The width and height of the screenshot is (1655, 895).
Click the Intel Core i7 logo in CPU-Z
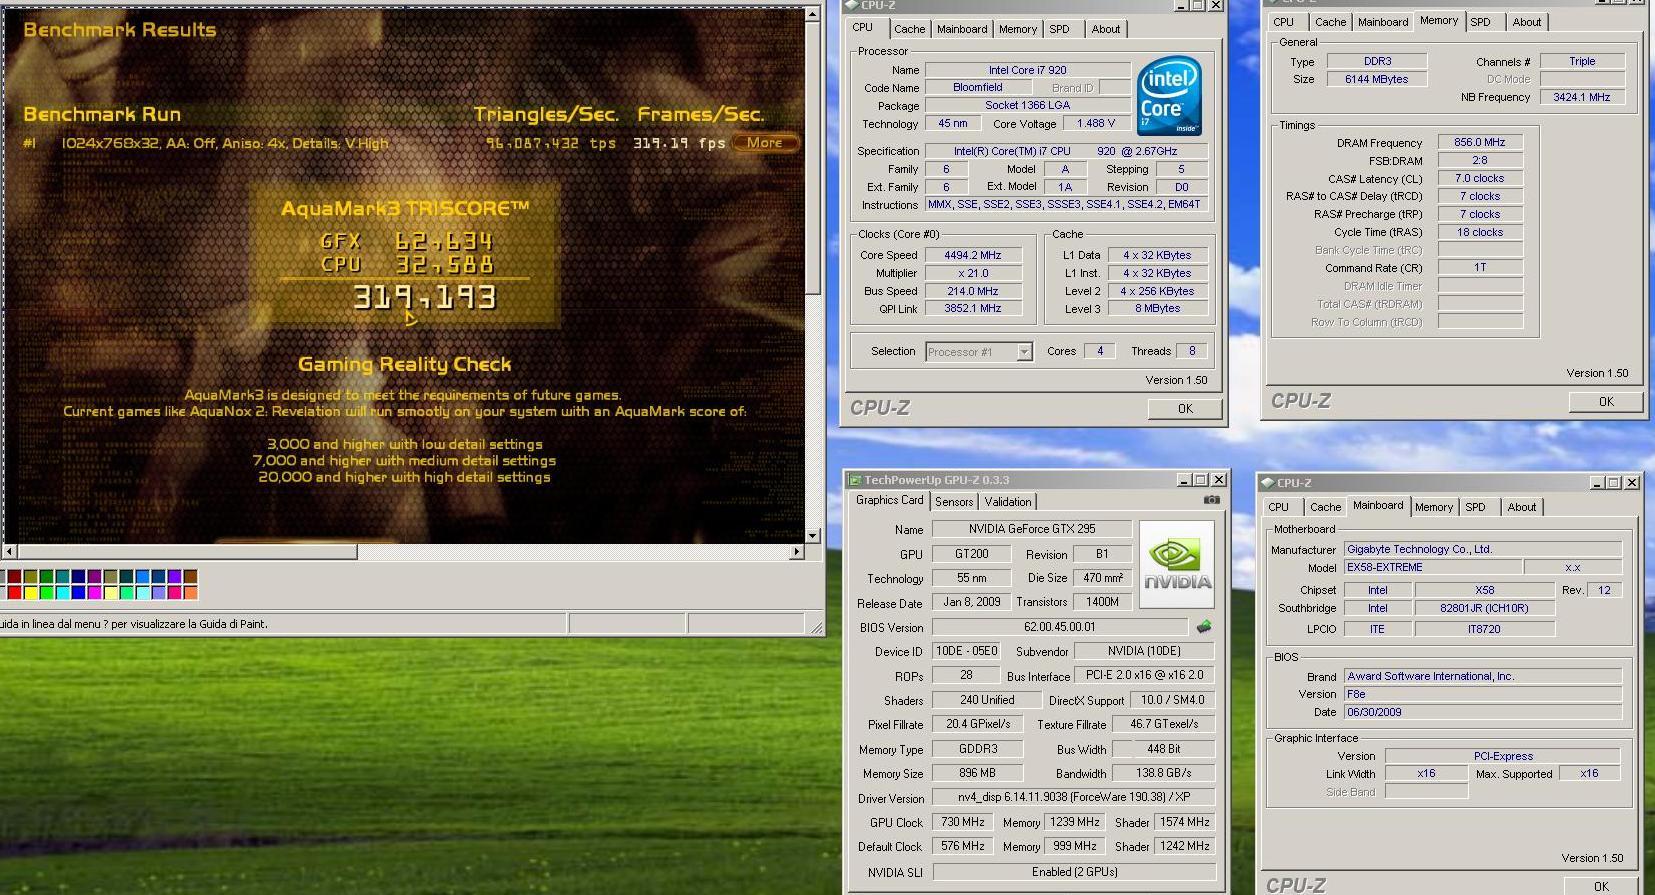[x=1169, y=95]
